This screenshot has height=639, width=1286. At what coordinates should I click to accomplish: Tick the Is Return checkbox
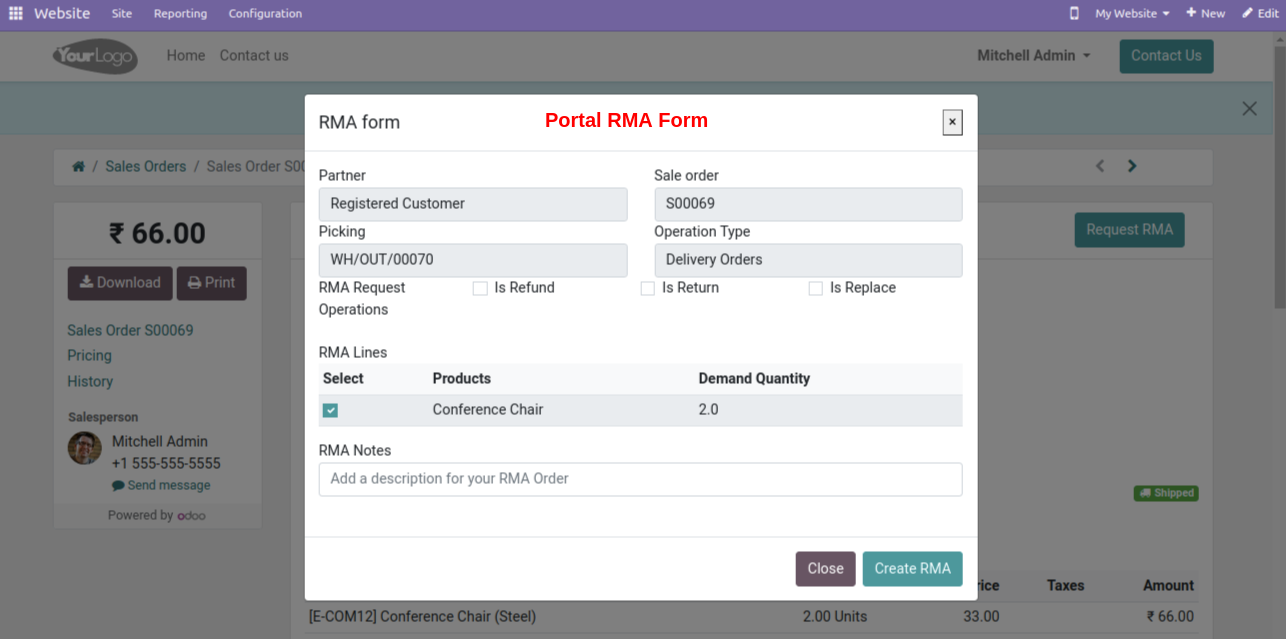coord(648,288)
